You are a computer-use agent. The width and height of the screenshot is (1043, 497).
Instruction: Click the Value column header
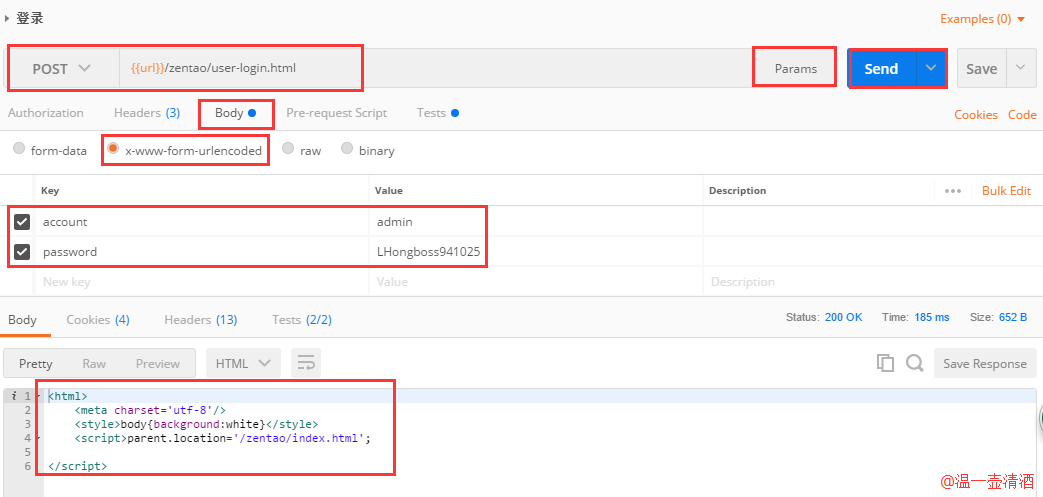point(388,190)
